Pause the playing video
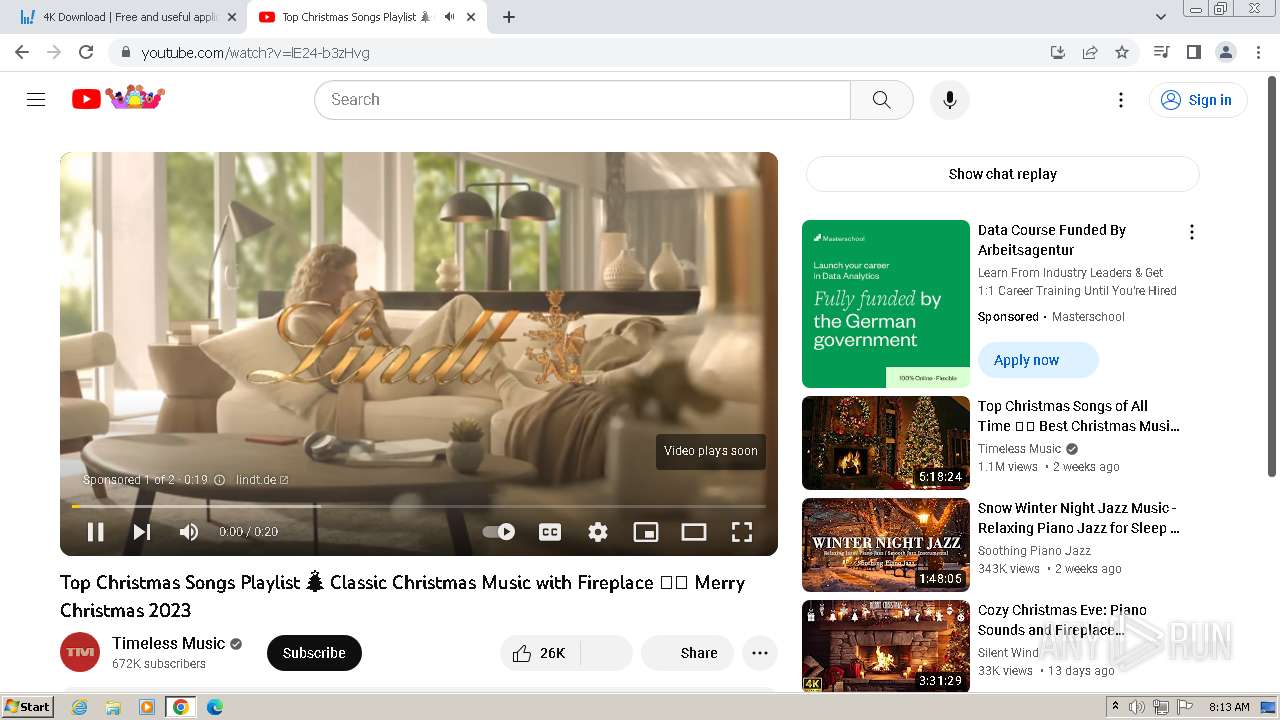Screen dimensions: 1280x720 pos(96,532)
